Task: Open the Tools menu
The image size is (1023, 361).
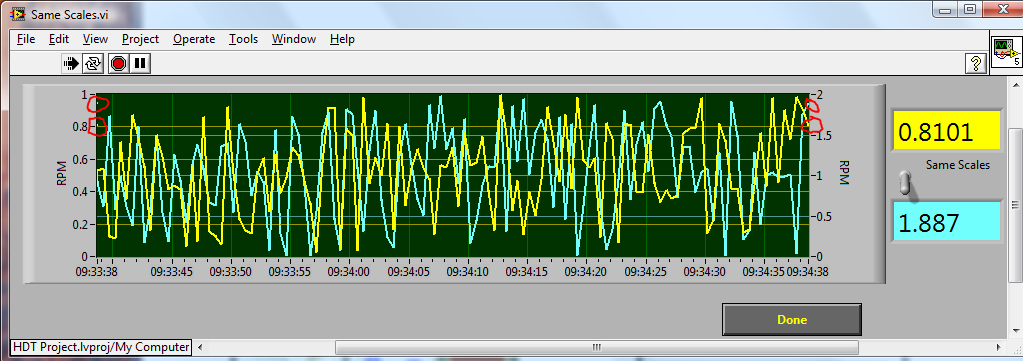Action: point(243,39)
